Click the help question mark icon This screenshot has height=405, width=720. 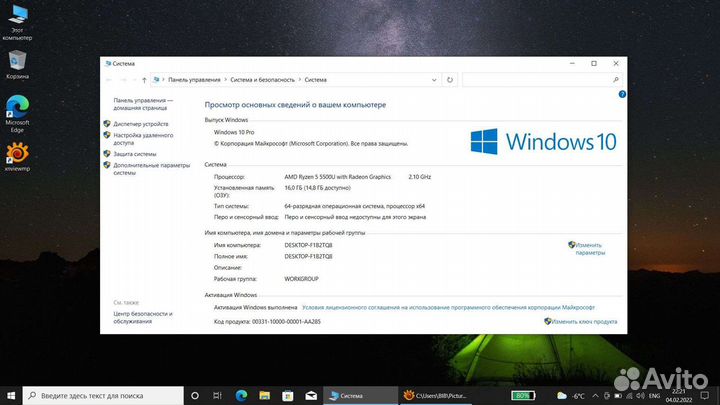tap(622, 94)
